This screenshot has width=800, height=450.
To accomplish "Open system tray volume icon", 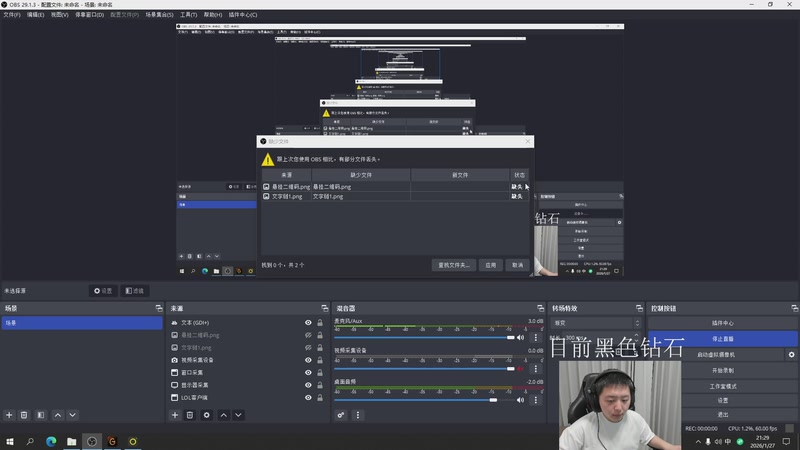I will pyautogui.click(x=718, y=442).
